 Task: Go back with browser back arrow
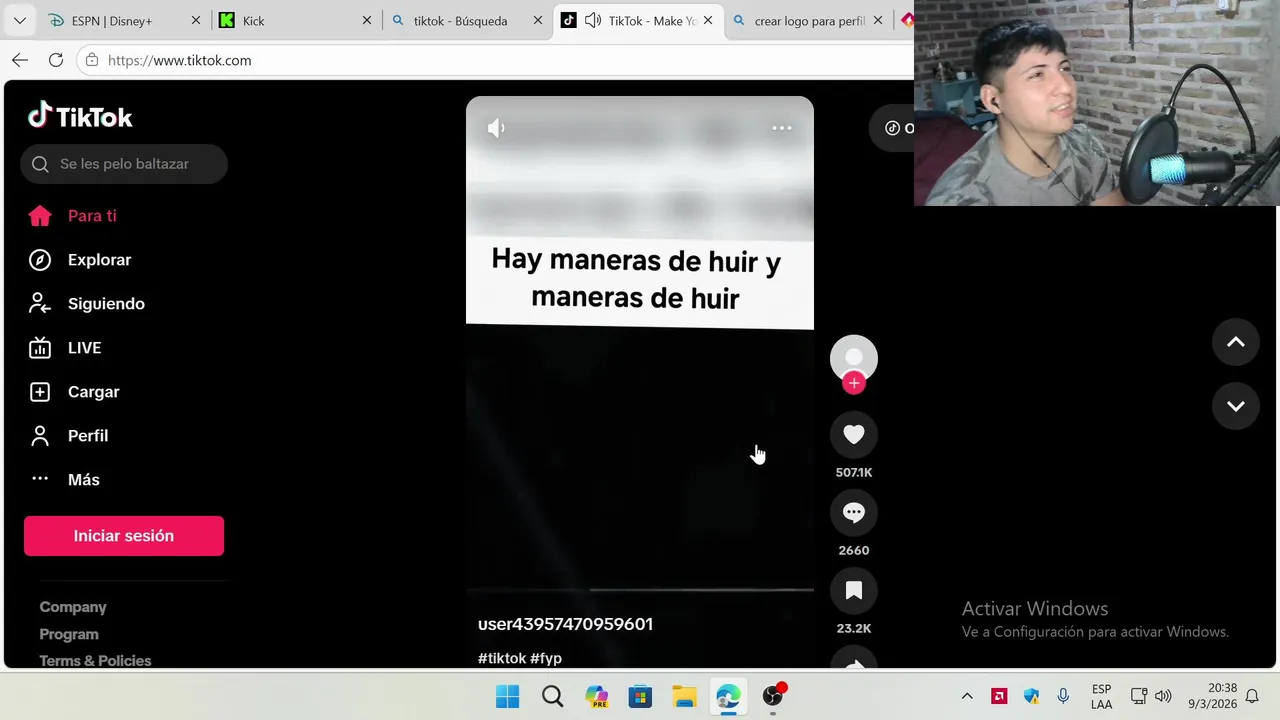pyautogui.click(x=20, y=60)
